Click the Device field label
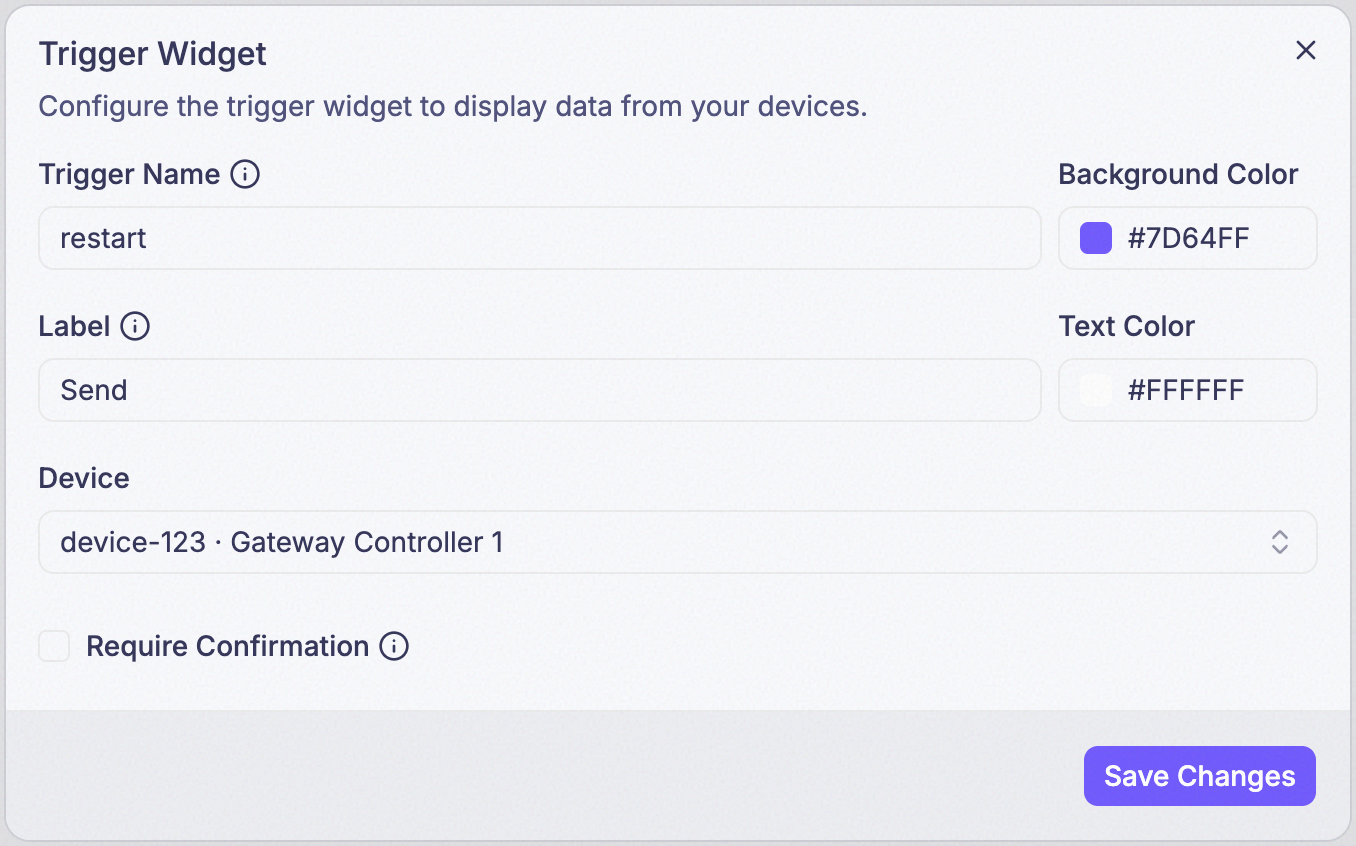Viewport: 1356px width, 846px height. click(84, 478)
